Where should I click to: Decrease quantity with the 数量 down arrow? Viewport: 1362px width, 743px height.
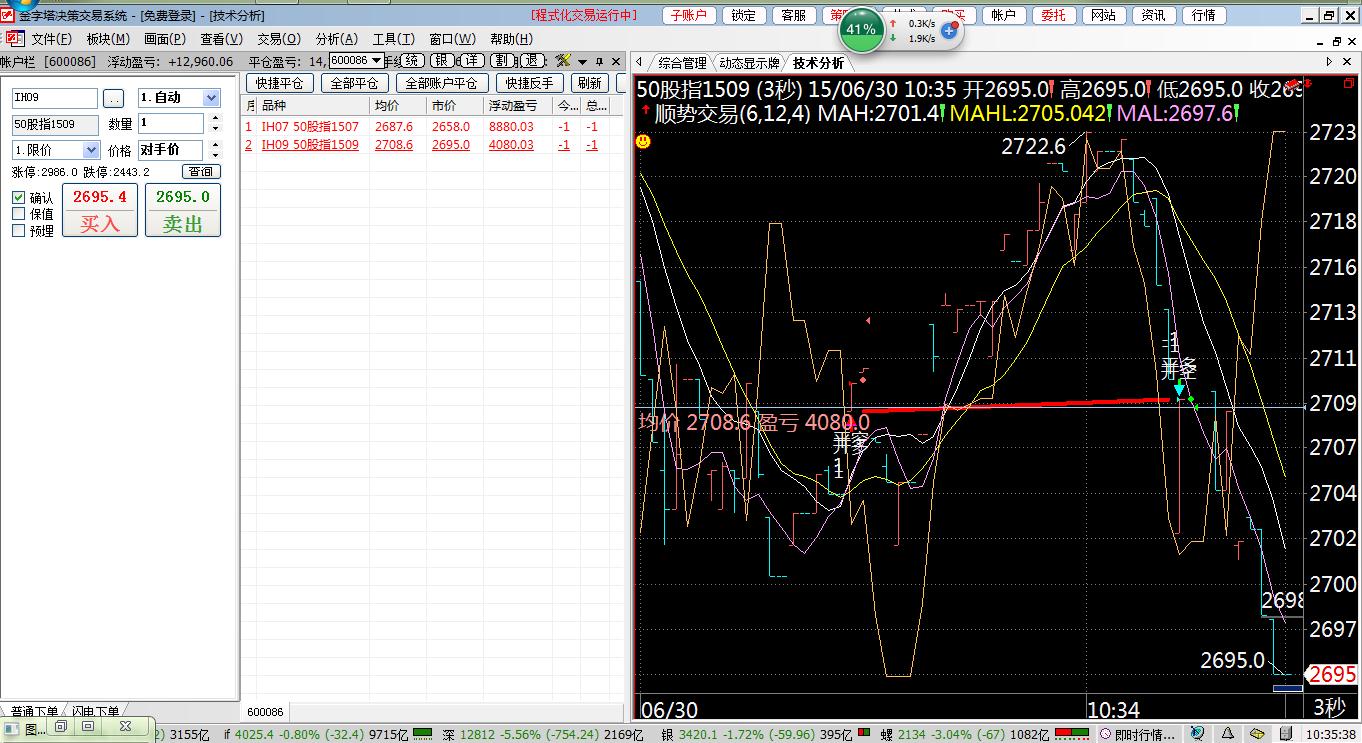(x=214, y=129)
